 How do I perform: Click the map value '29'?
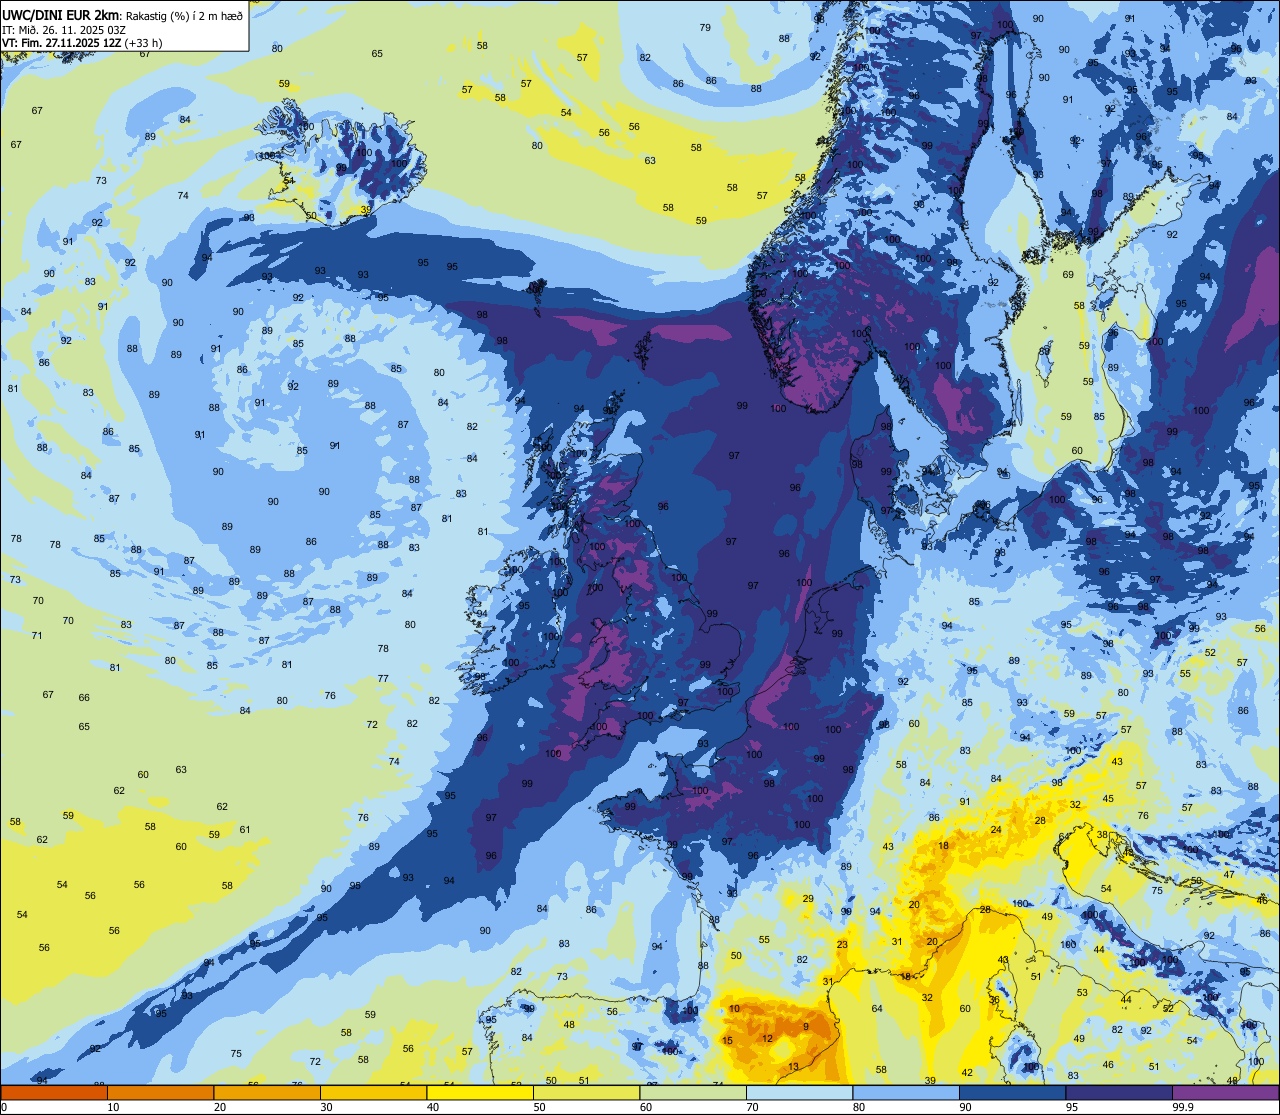[x=808, y=899]
